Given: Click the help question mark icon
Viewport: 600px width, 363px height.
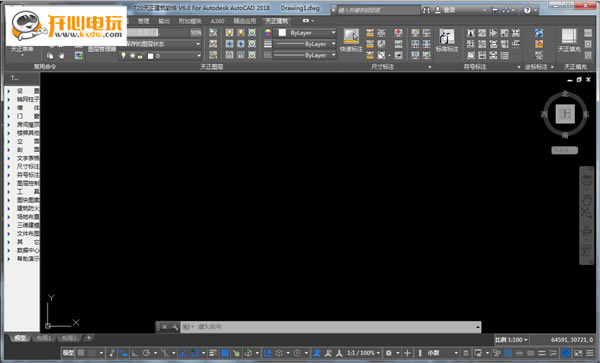Looking at the screenshot, I should 527,10.
